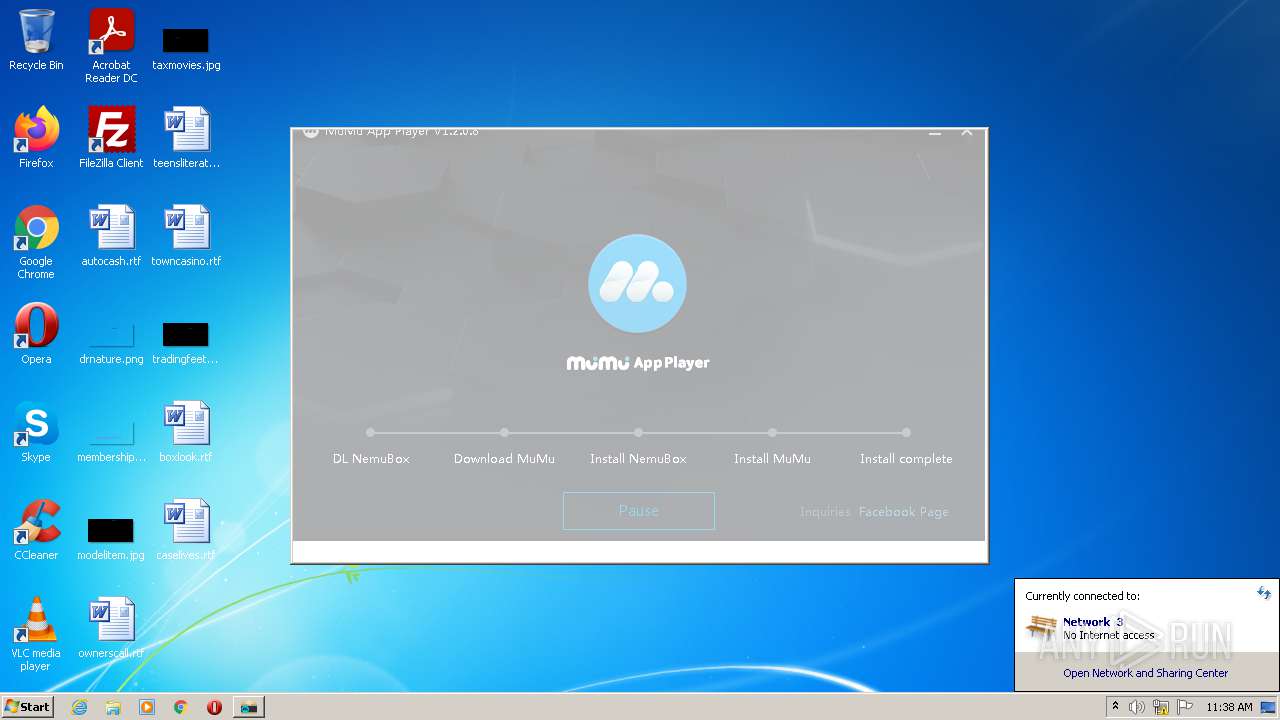Screen dimensions: 1280x720
Task: Select the taxmovies.jpg file
Action: [186, 48]
